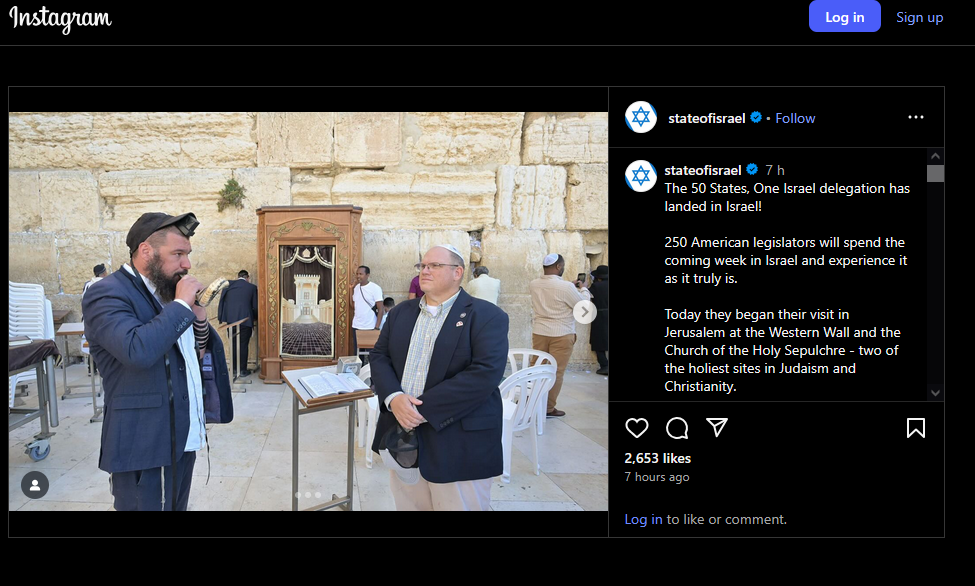Click the blue Log in button
975x586 pixels.
(844, 17)
